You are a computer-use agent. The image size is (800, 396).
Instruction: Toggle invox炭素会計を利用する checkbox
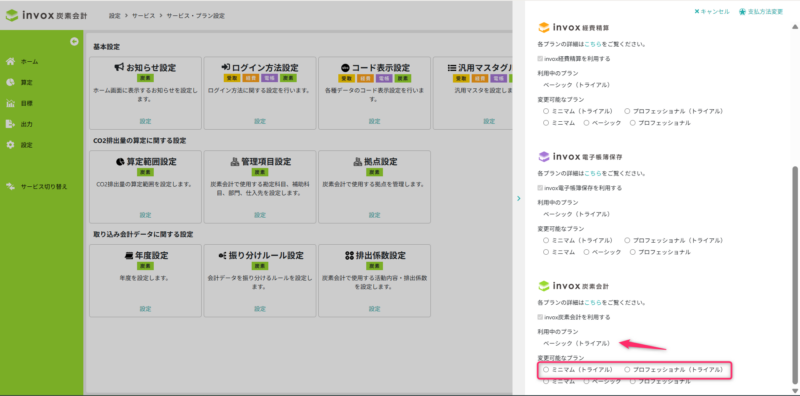point(540,317)
